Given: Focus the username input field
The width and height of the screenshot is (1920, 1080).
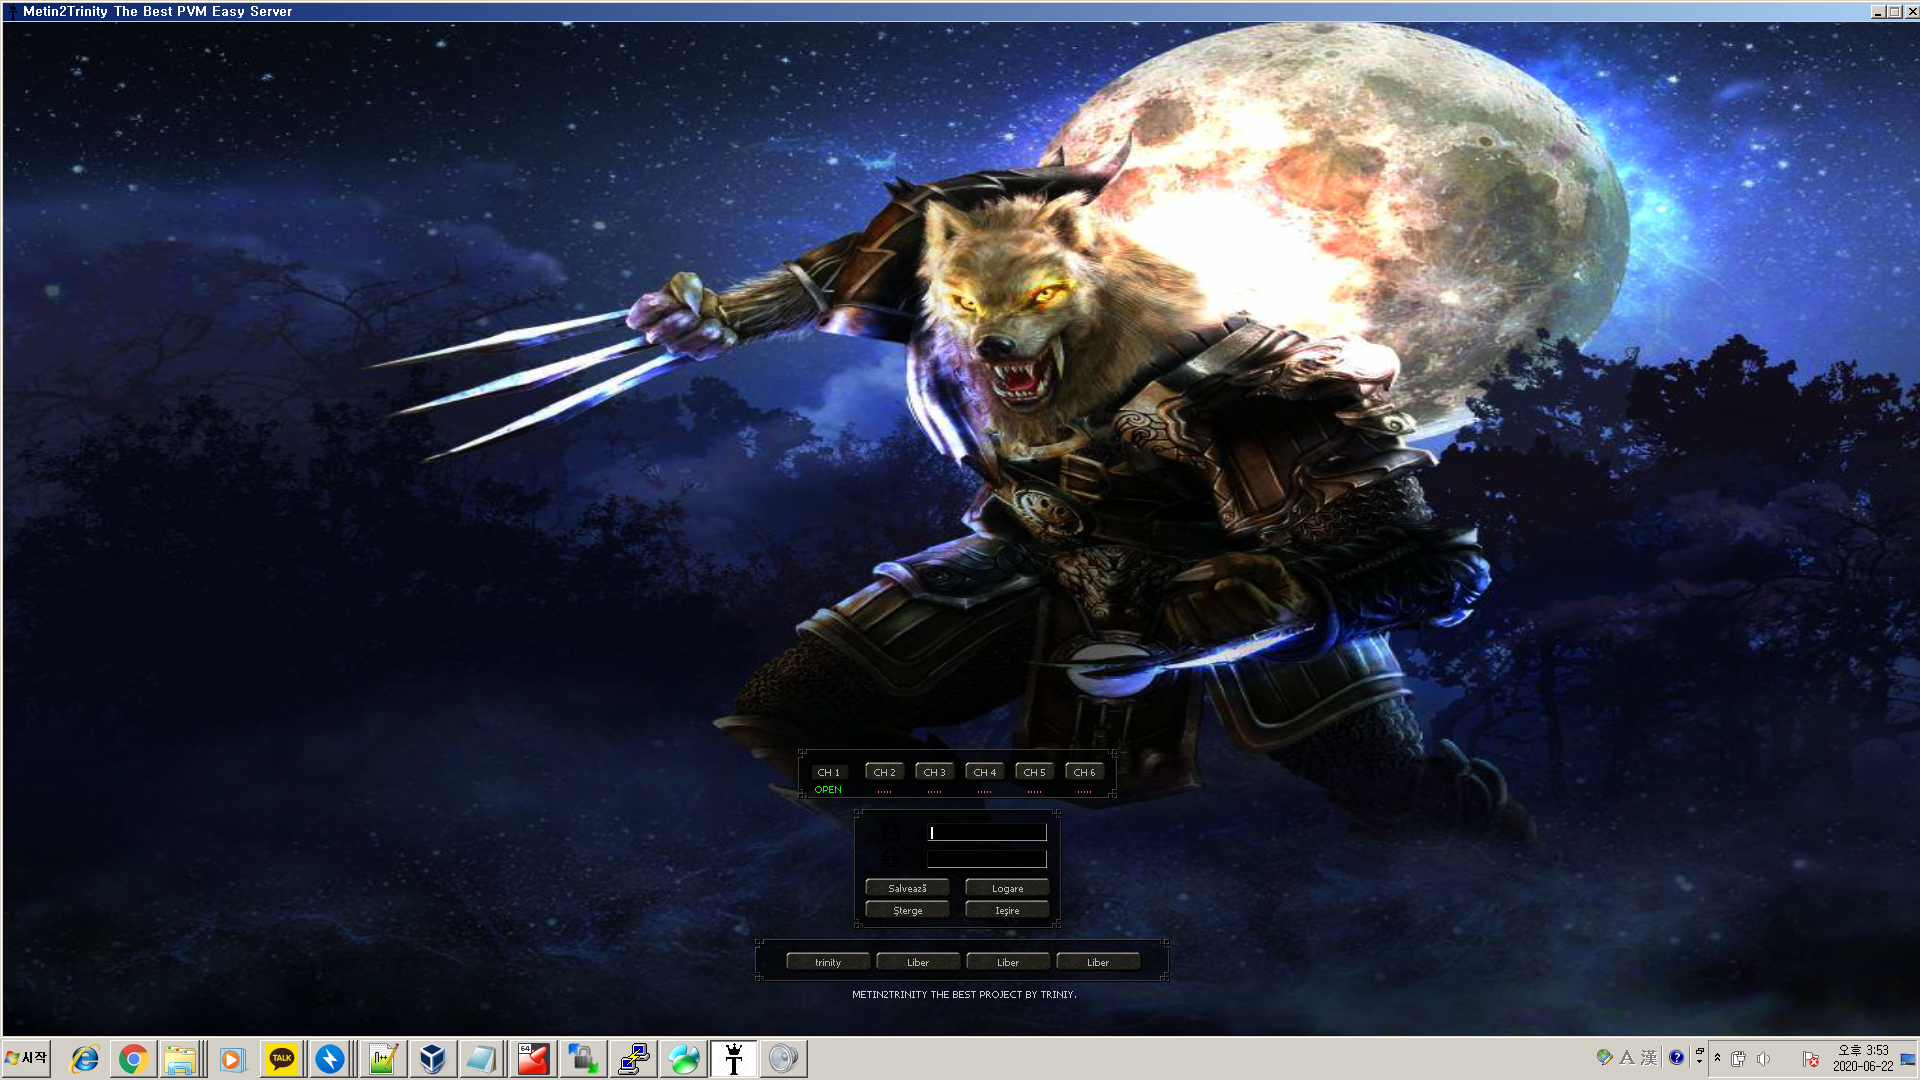Looking at the screenshot, I should point(987,832).
